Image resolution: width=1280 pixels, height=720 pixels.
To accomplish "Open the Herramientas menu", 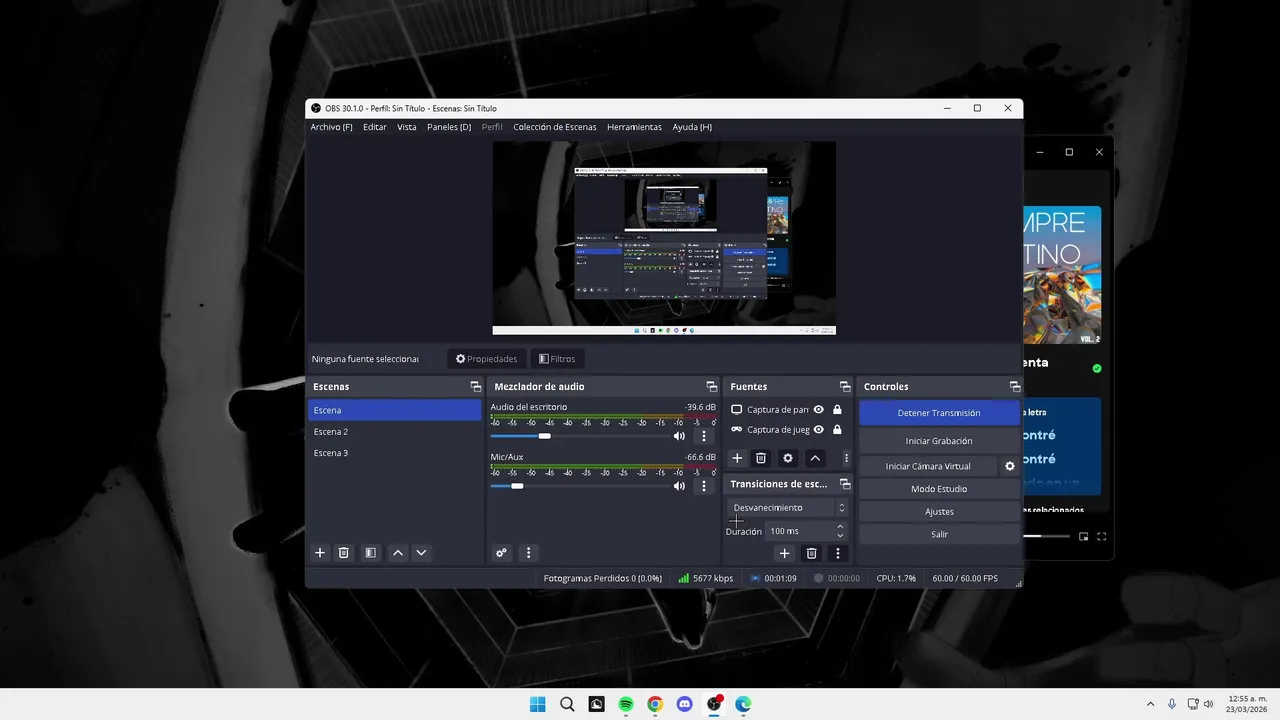I will tap(634, 127).
